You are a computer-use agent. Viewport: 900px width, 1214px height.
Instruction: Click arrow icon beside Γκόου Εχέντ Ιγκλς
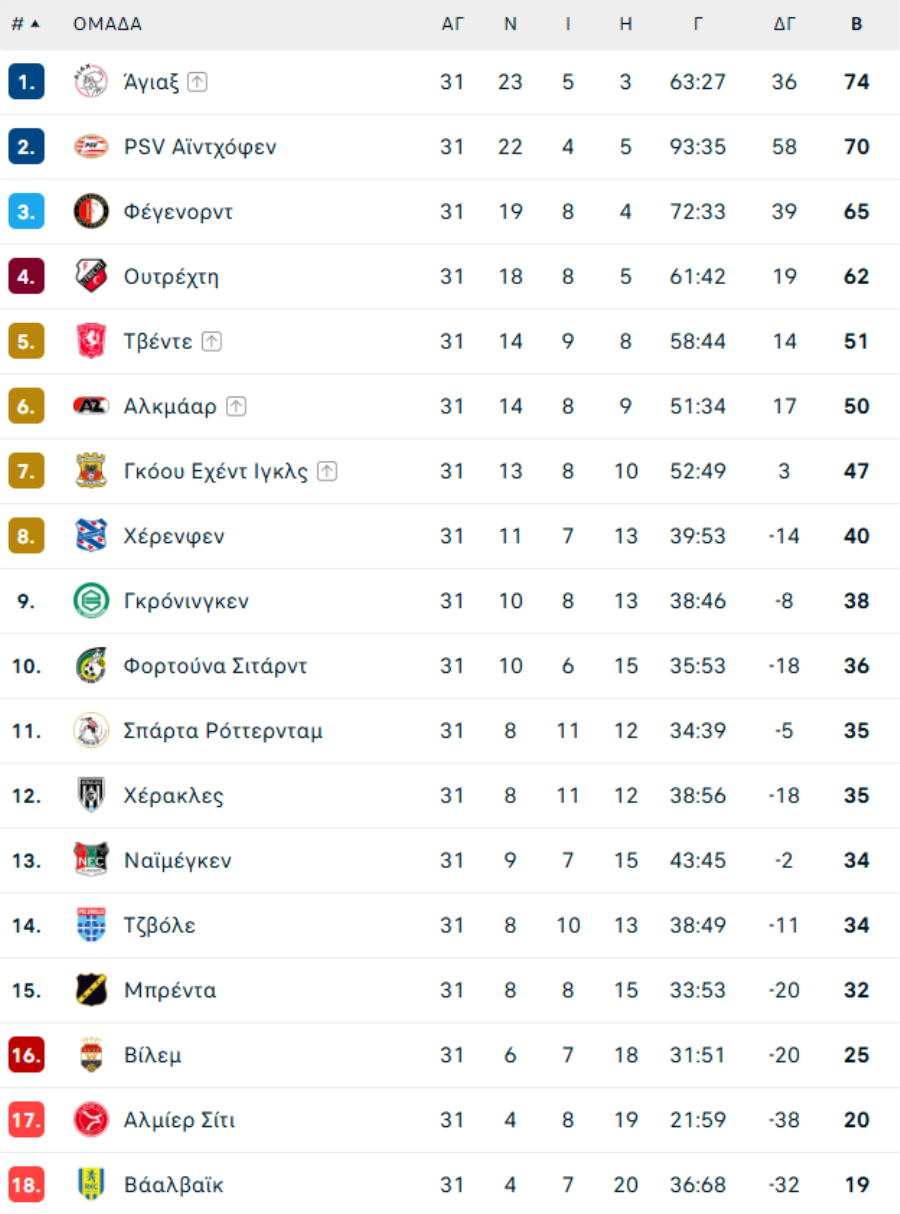(327, 471)
